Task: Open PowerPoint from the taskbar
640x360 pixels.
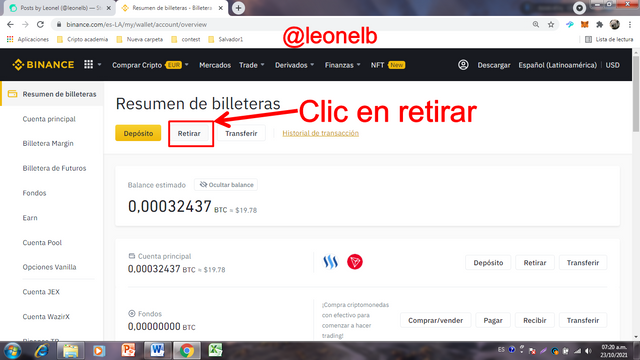Action: click(x=128, y=351)
